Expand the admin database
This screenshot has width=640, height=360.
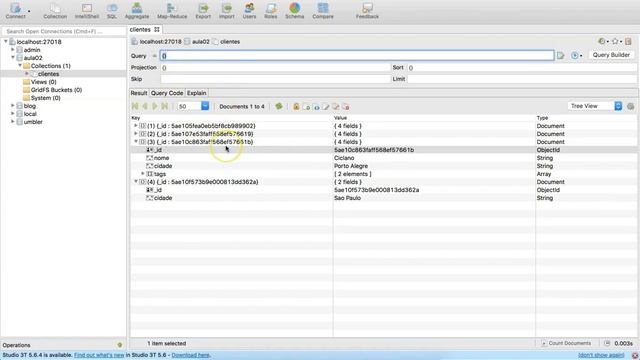point(13,49)
